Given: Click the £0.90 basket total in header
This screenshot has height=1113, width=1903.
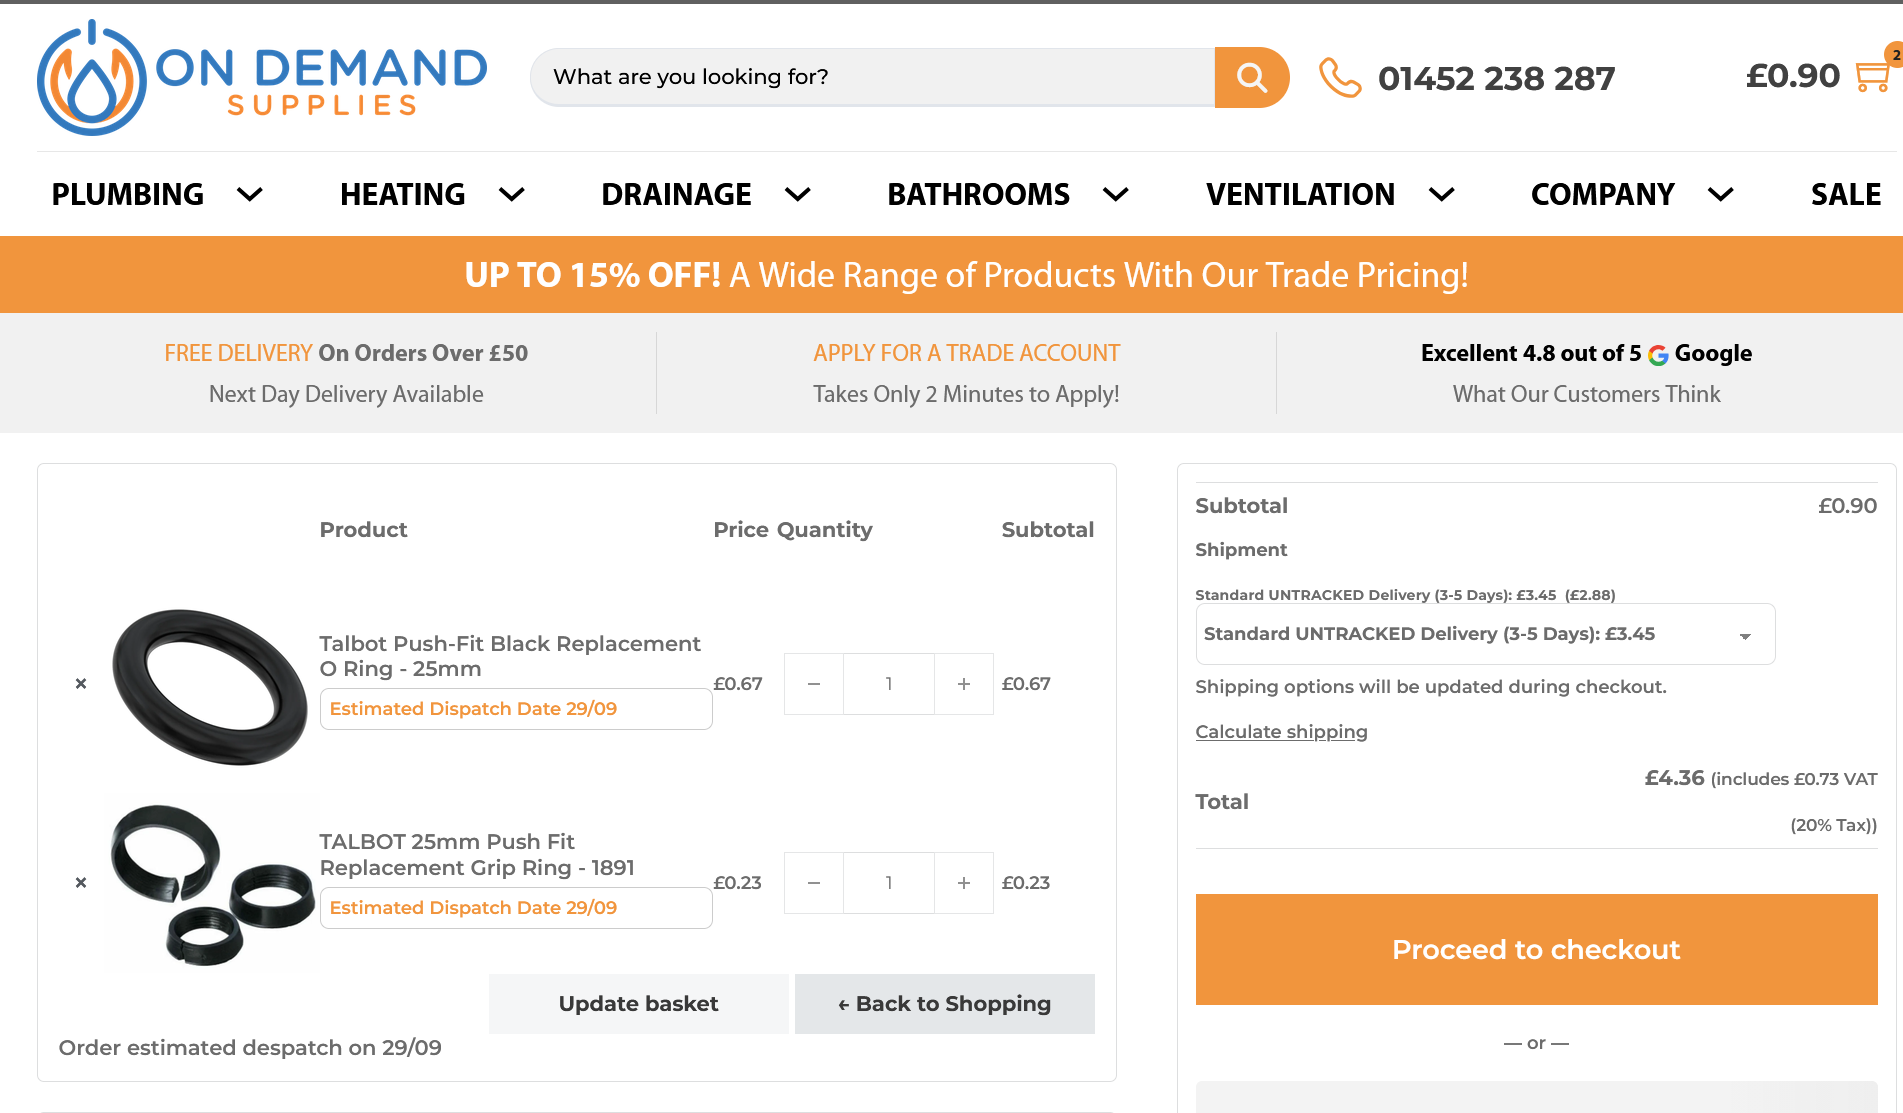Looking at the screenshot, I should click(x=1792, y=76).
